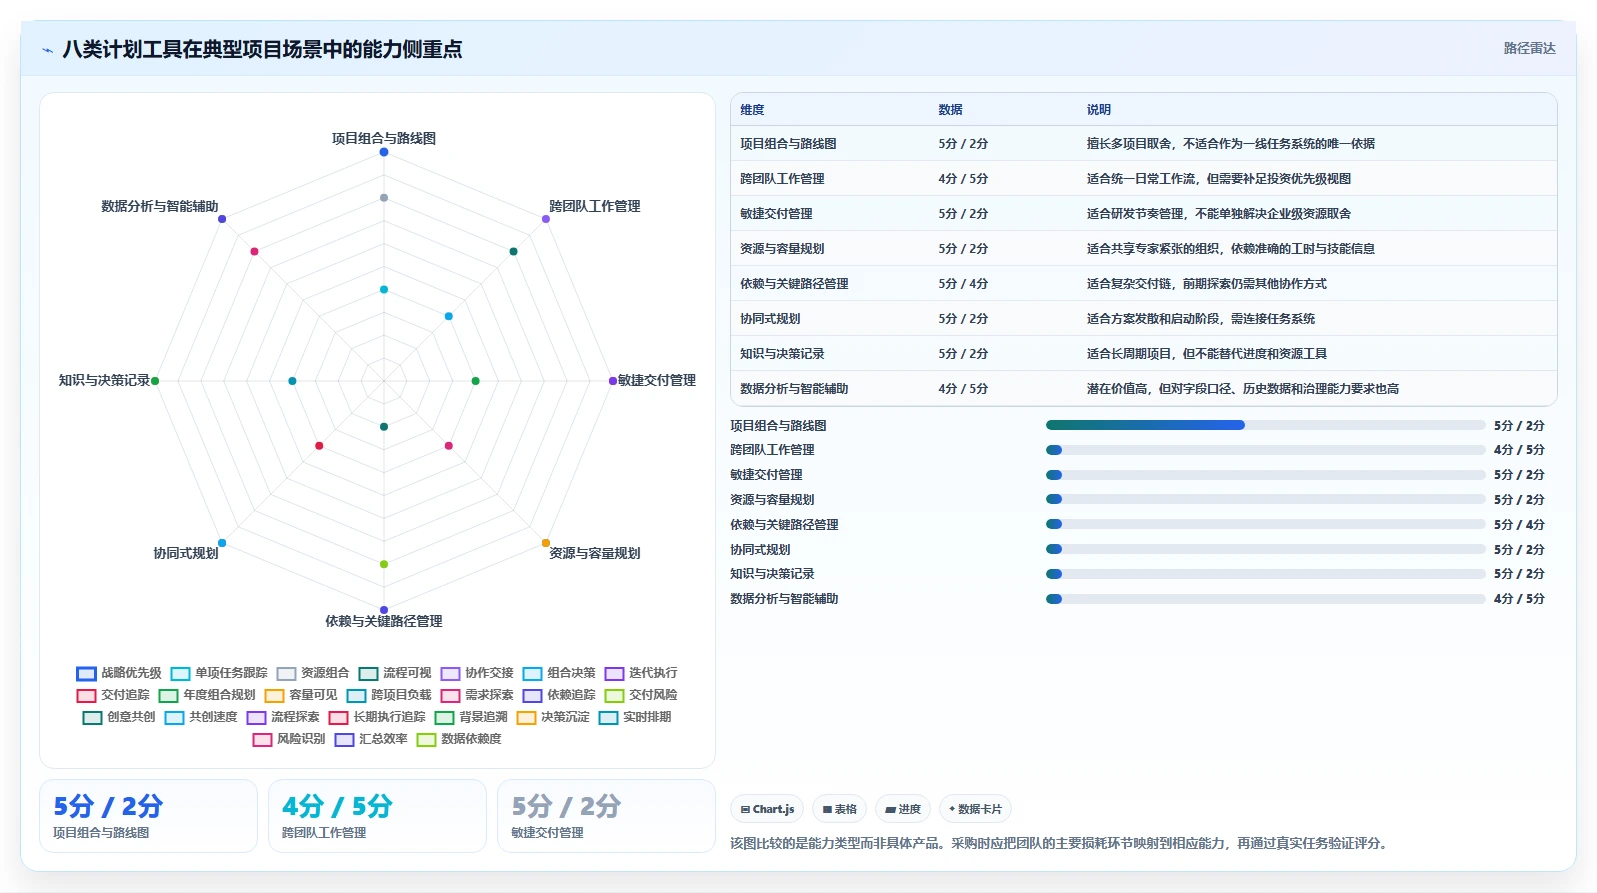Viewport: 1597px width, 893px height.
Task: Toggle the 迭代执行 legend item
Action: [x=641, y=673]
